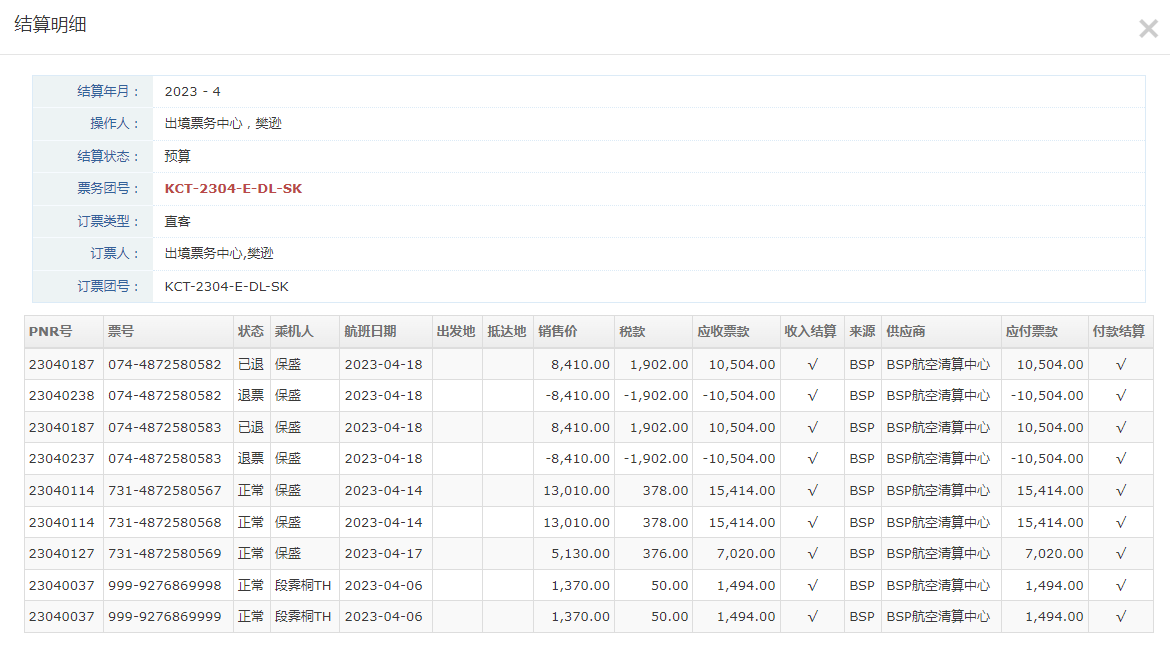Click the PNR 23040127 cell
Image resolution: width=1170 pixels, height=650 pixels.
point(61,554)
